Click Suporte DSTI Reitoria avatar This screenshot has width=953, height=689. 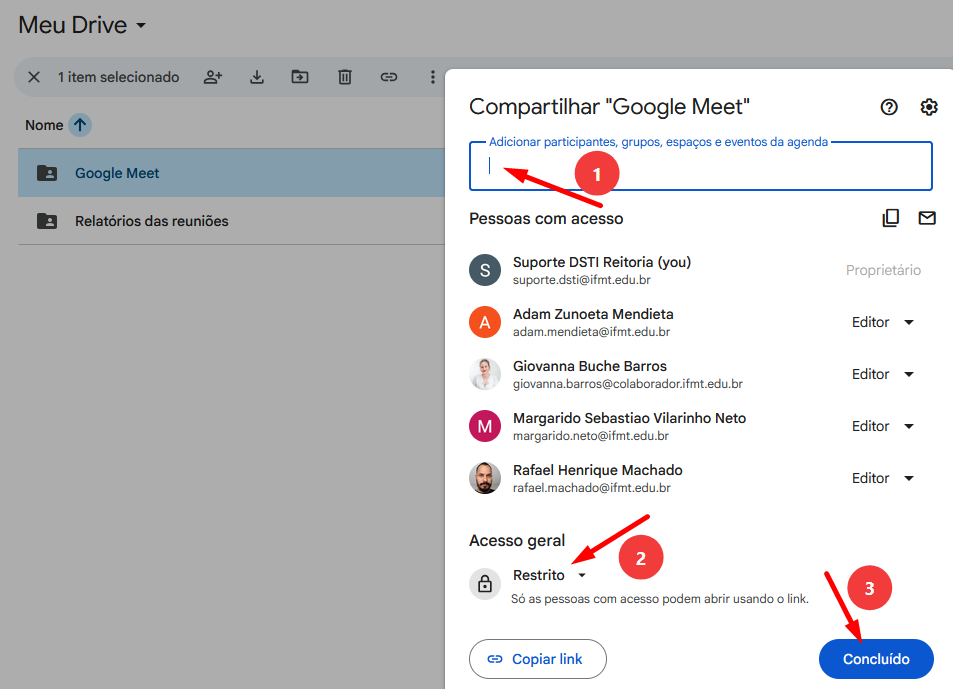pyautogui.click(x=484, y=270)
